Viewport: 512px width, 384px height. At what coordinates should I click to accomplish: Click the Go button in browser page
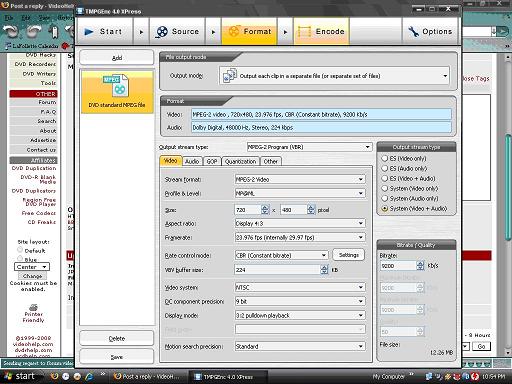(x=481, y=346)
